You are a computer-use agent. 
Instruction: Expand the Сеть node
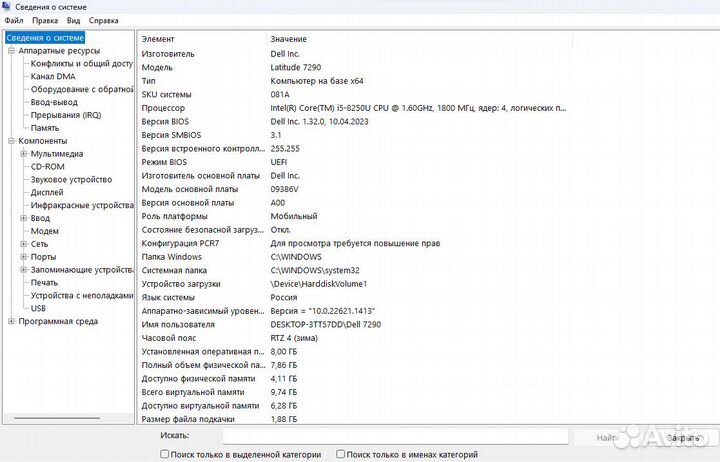[23, 243]
